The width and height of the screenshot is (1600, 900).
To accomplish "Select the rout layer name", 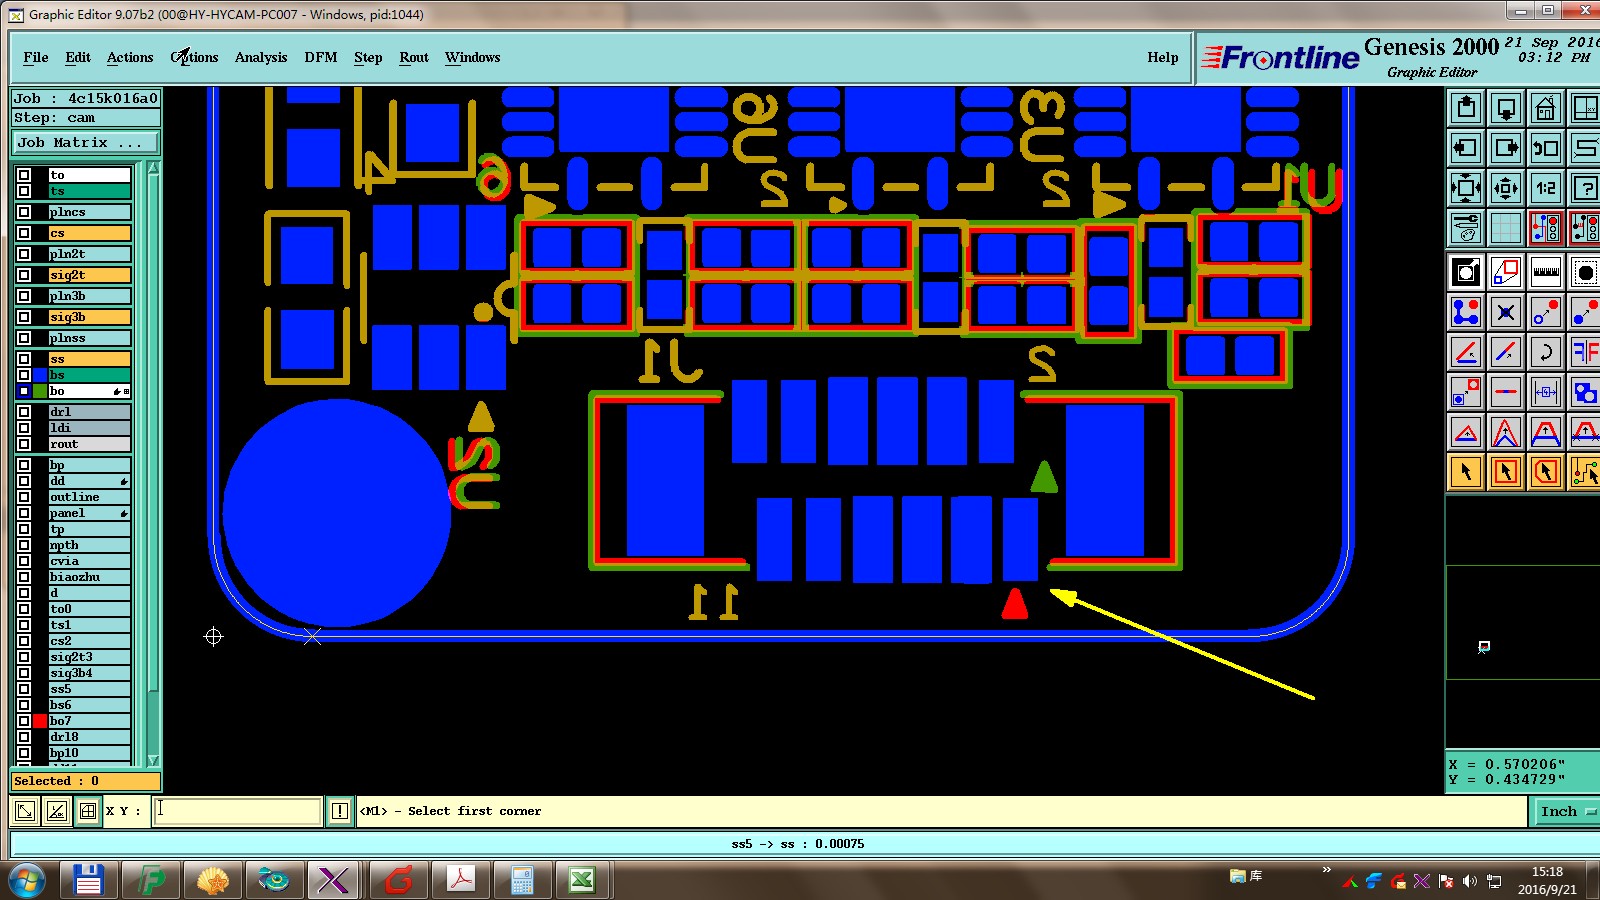I will point(90,444).
